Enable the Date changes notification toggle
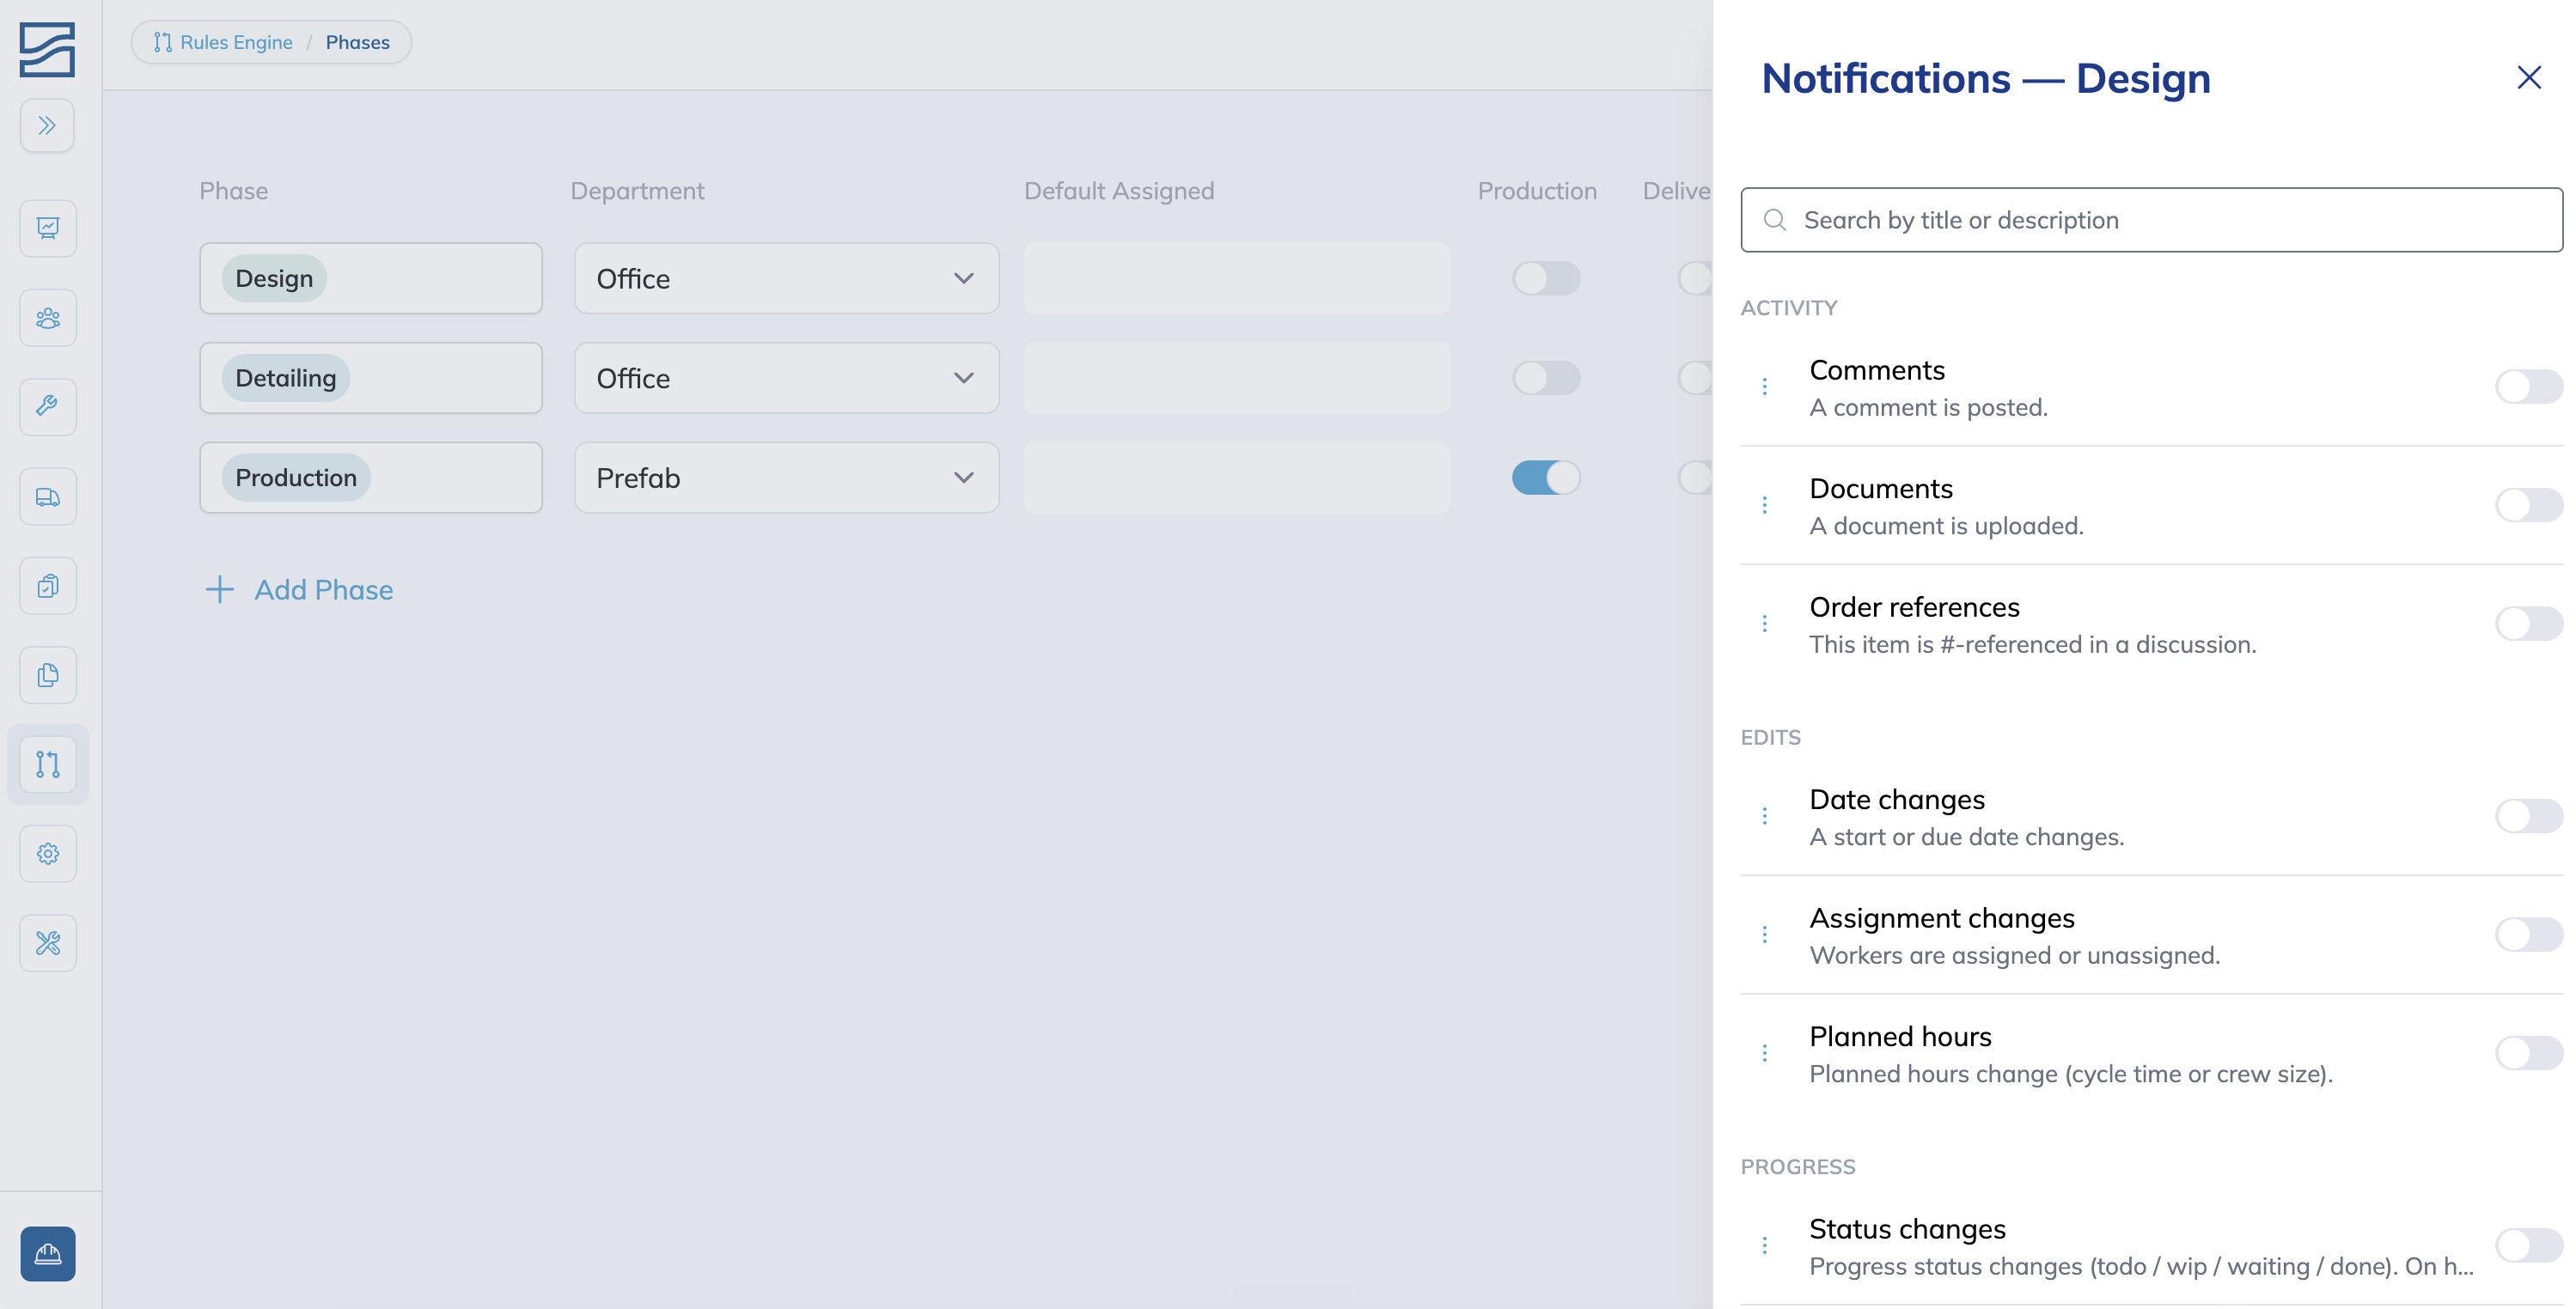The width and height of the screenshot is (2576, 1309). point(2528,817)
